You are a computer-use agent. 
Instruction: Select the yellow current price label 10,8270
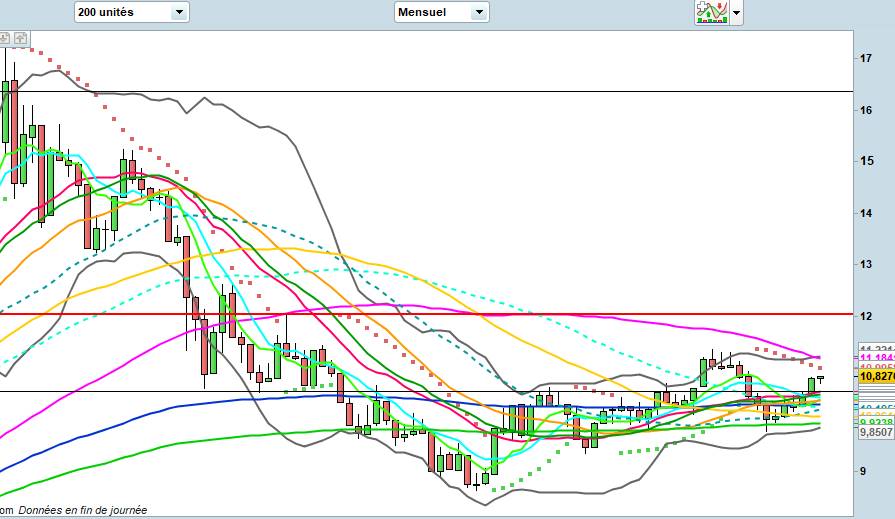pyautogui.click(x=877, y=376)
